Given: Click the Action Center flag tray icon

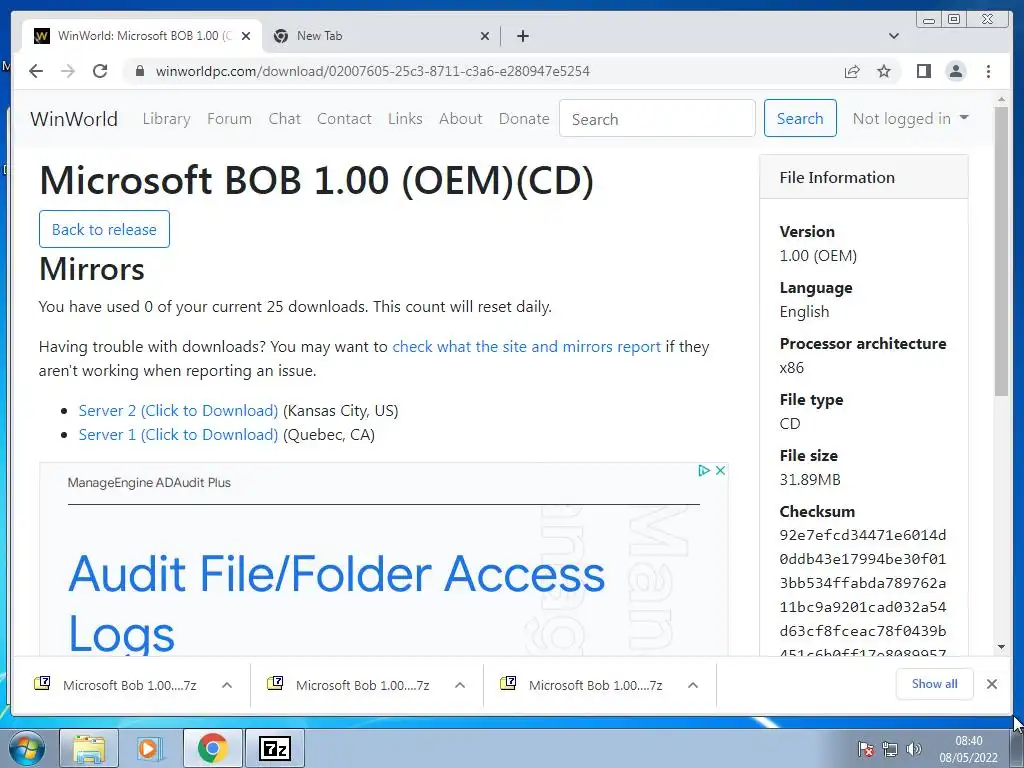Looking at the screenshot, I should 866,749.
